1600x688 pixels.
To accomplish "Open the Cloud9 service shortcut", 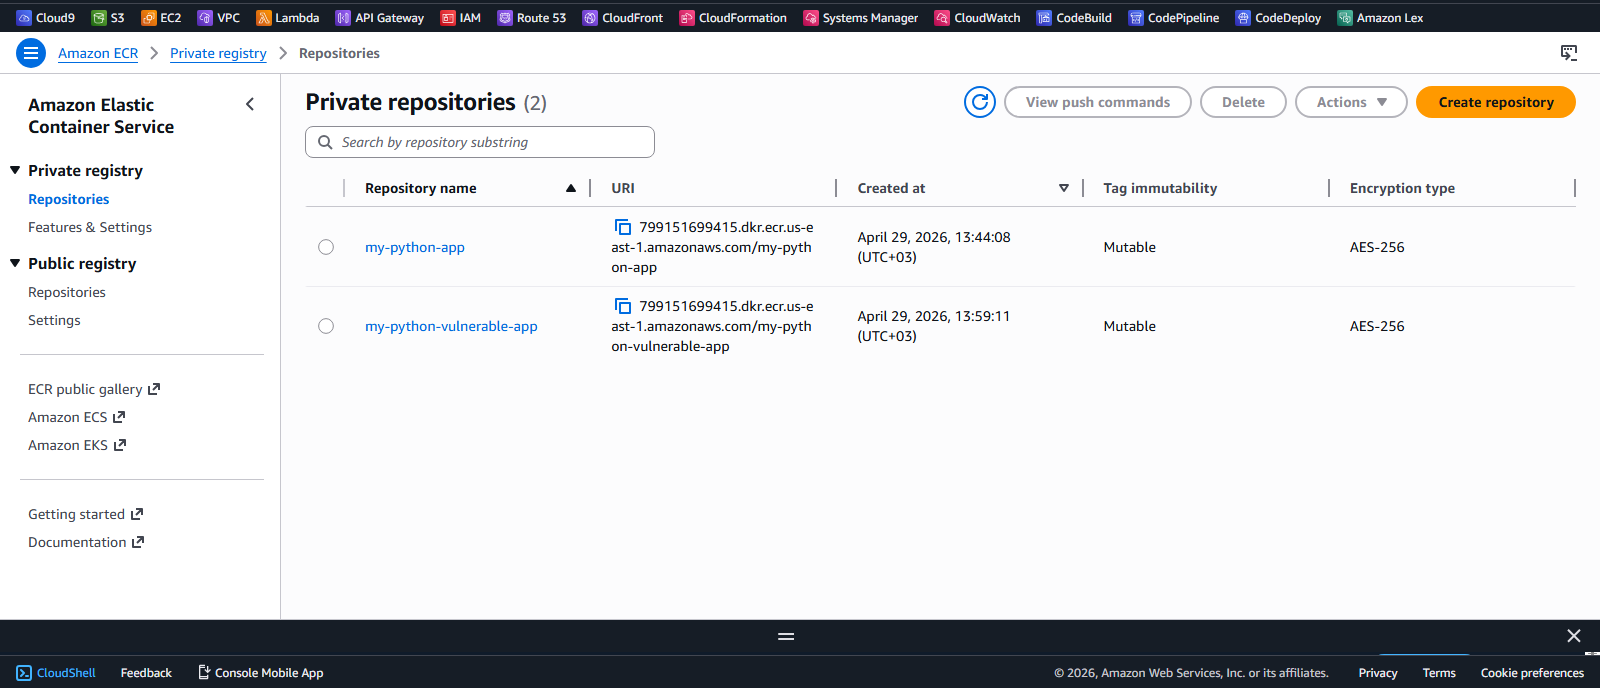I will click(46, 17).
